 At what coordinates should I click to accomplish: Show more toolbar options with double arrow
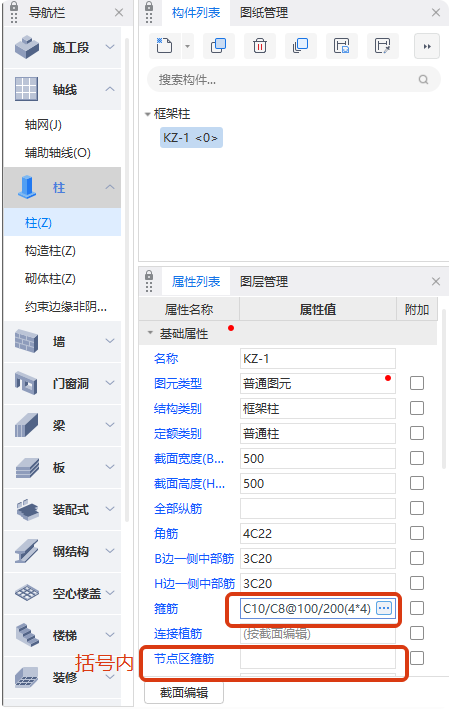tap(427, 46)
